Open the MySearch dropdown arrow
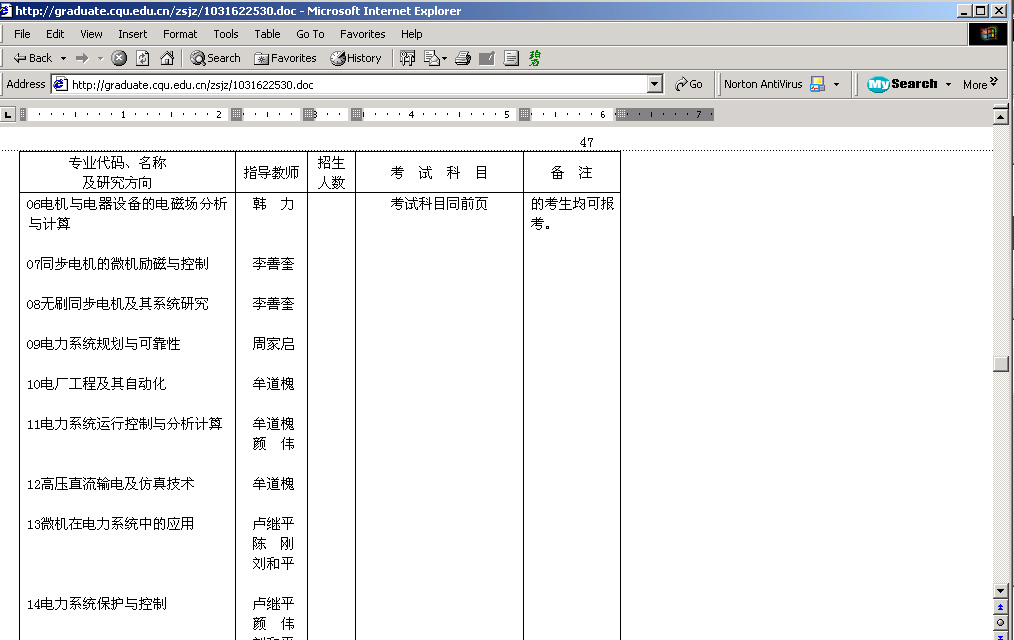1014x640 pixels. tap(947, 85)
